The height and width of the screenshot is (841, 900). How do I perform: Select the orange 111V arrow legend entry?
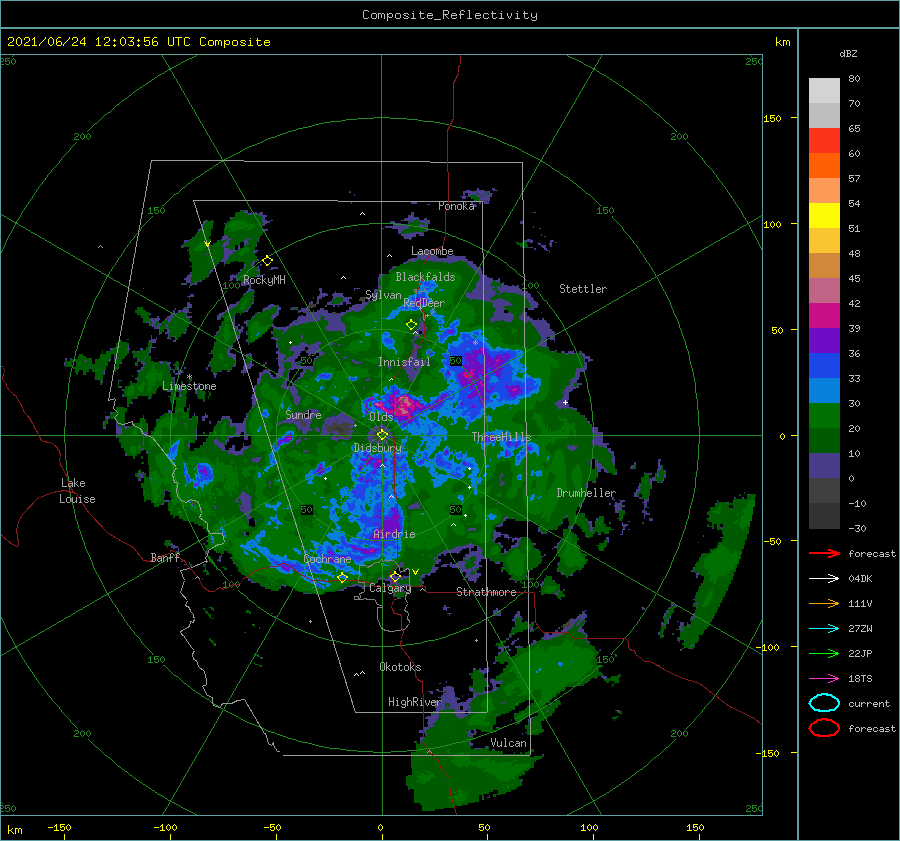(824, 603)
